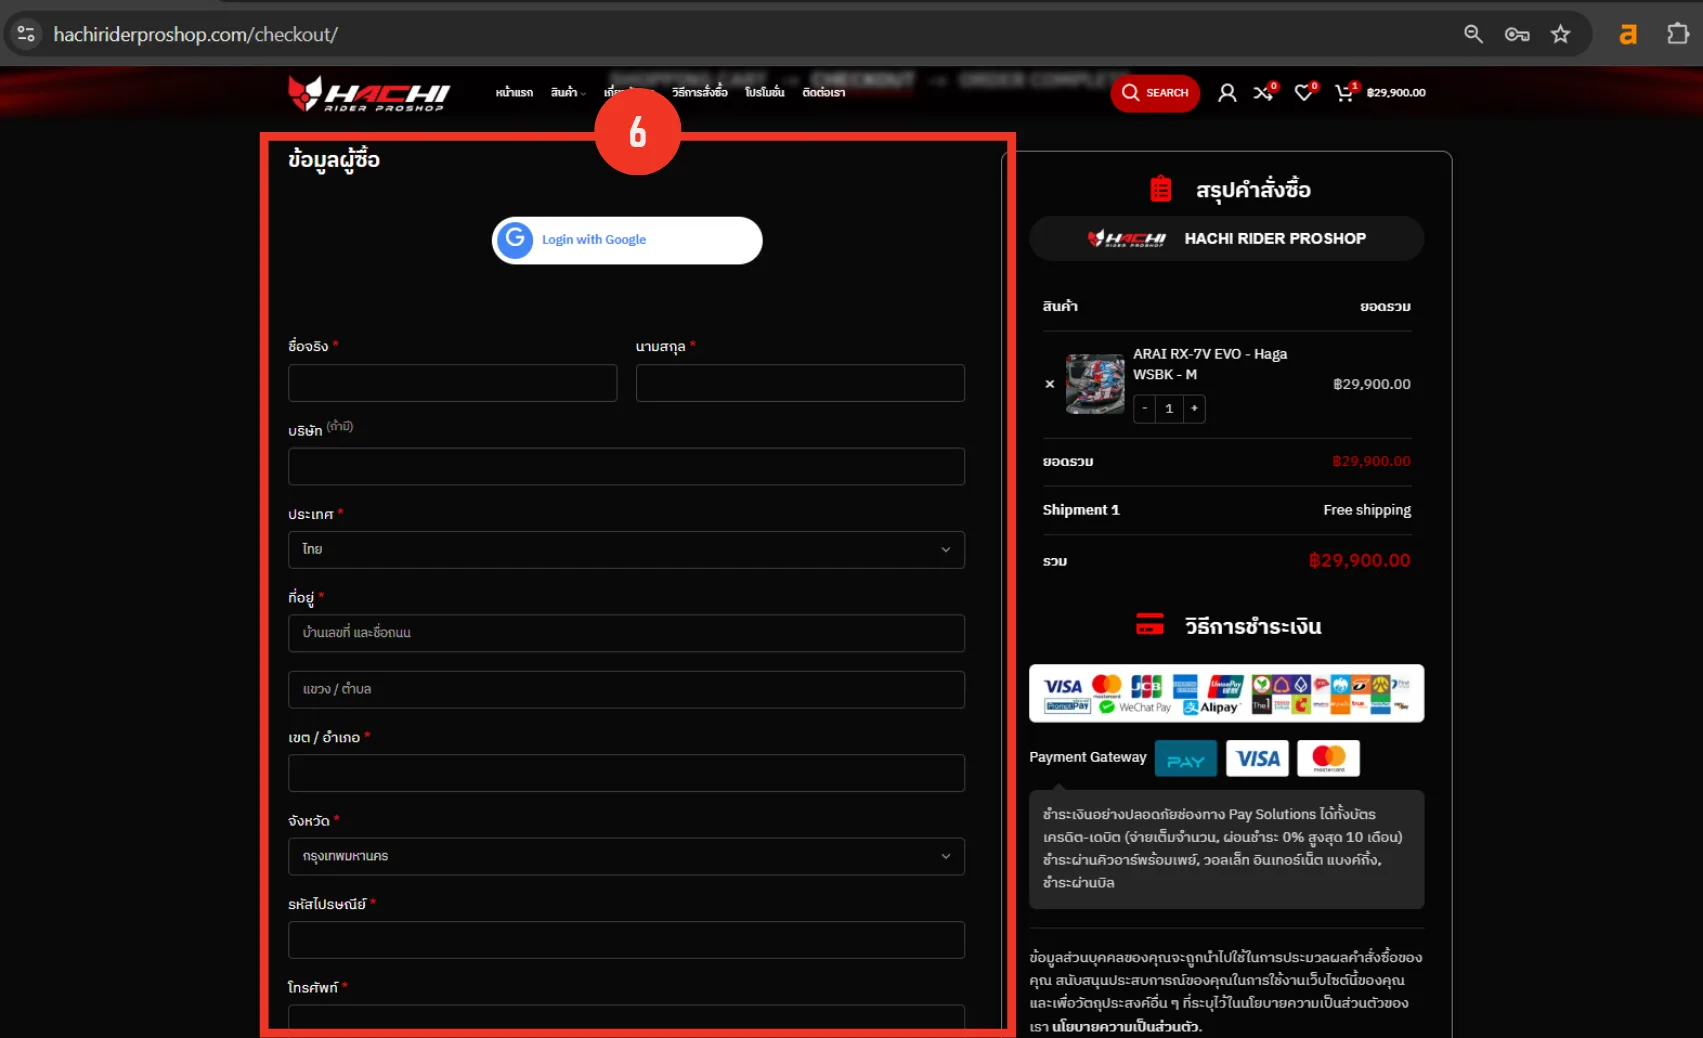This screenshot has width=1703, height=1038.
Task: Expand the จังหวัด province dropdown
Action: tap(626, 857)
